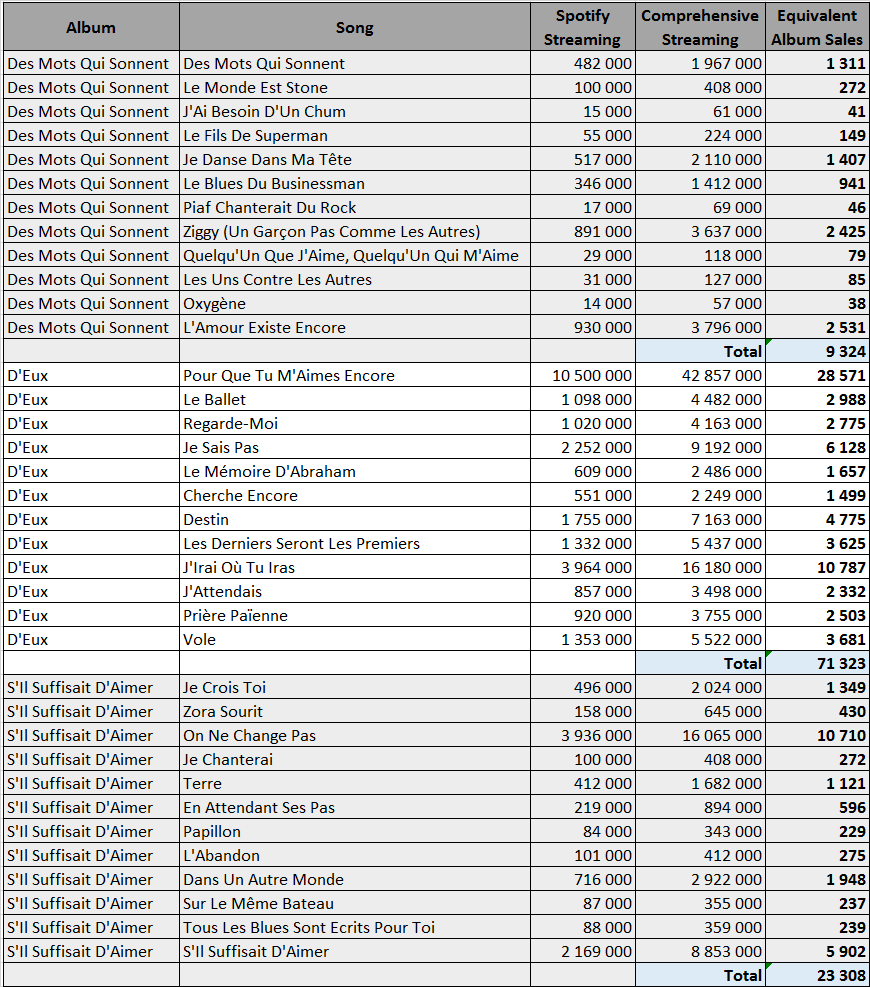Viewport: 870px width, 987px height.
Task: Click the song Regarde-Moi
Action: point(354,424)
